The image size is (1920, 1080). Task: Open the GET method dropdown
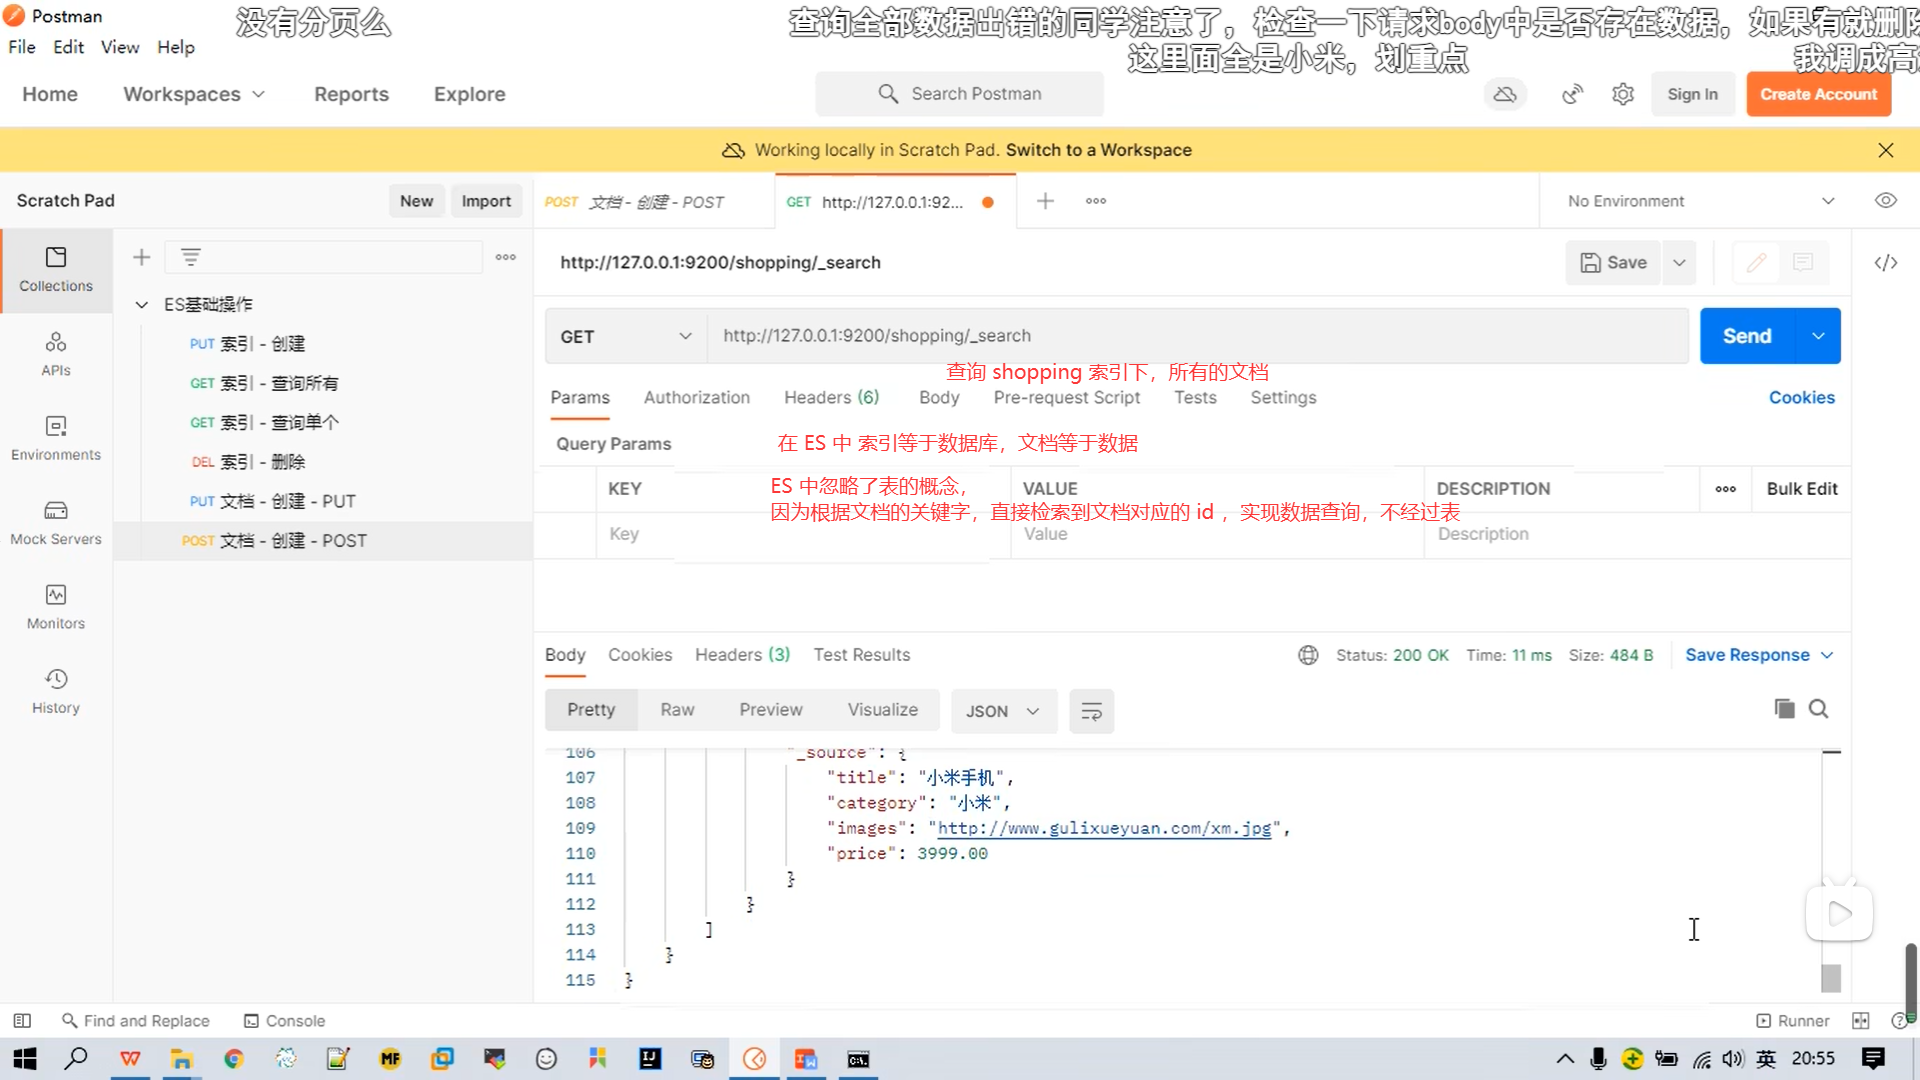625,336
